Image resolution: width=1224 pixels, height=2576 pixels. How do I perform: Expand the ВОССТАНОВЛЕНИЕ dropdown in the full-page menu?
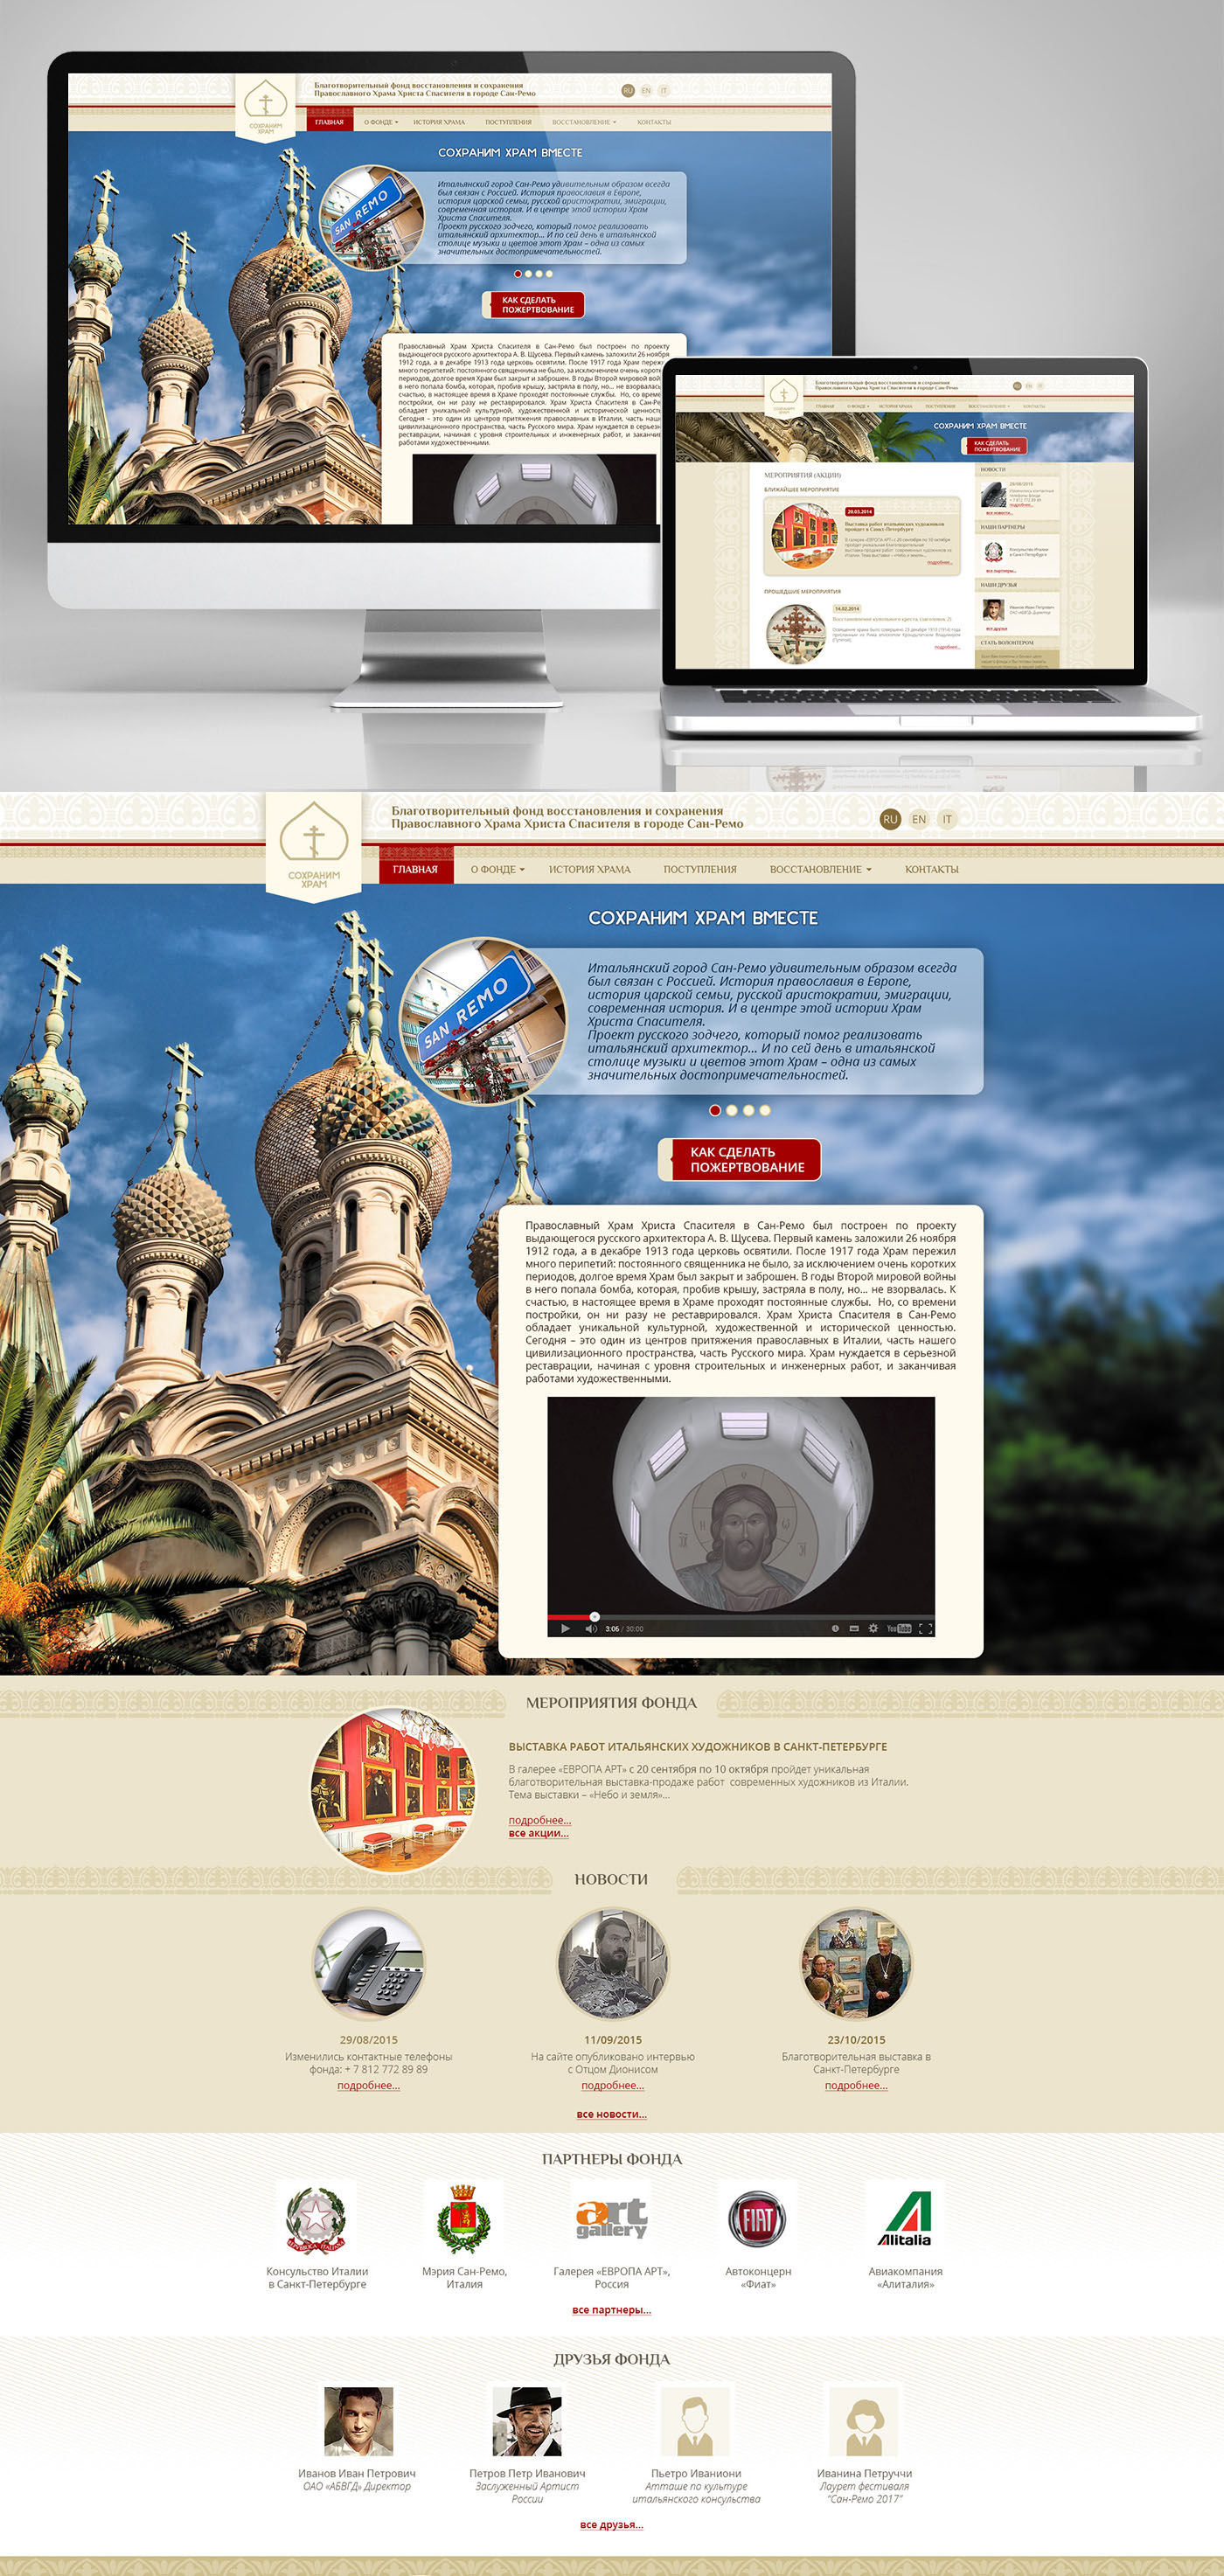tap(821, 869)
